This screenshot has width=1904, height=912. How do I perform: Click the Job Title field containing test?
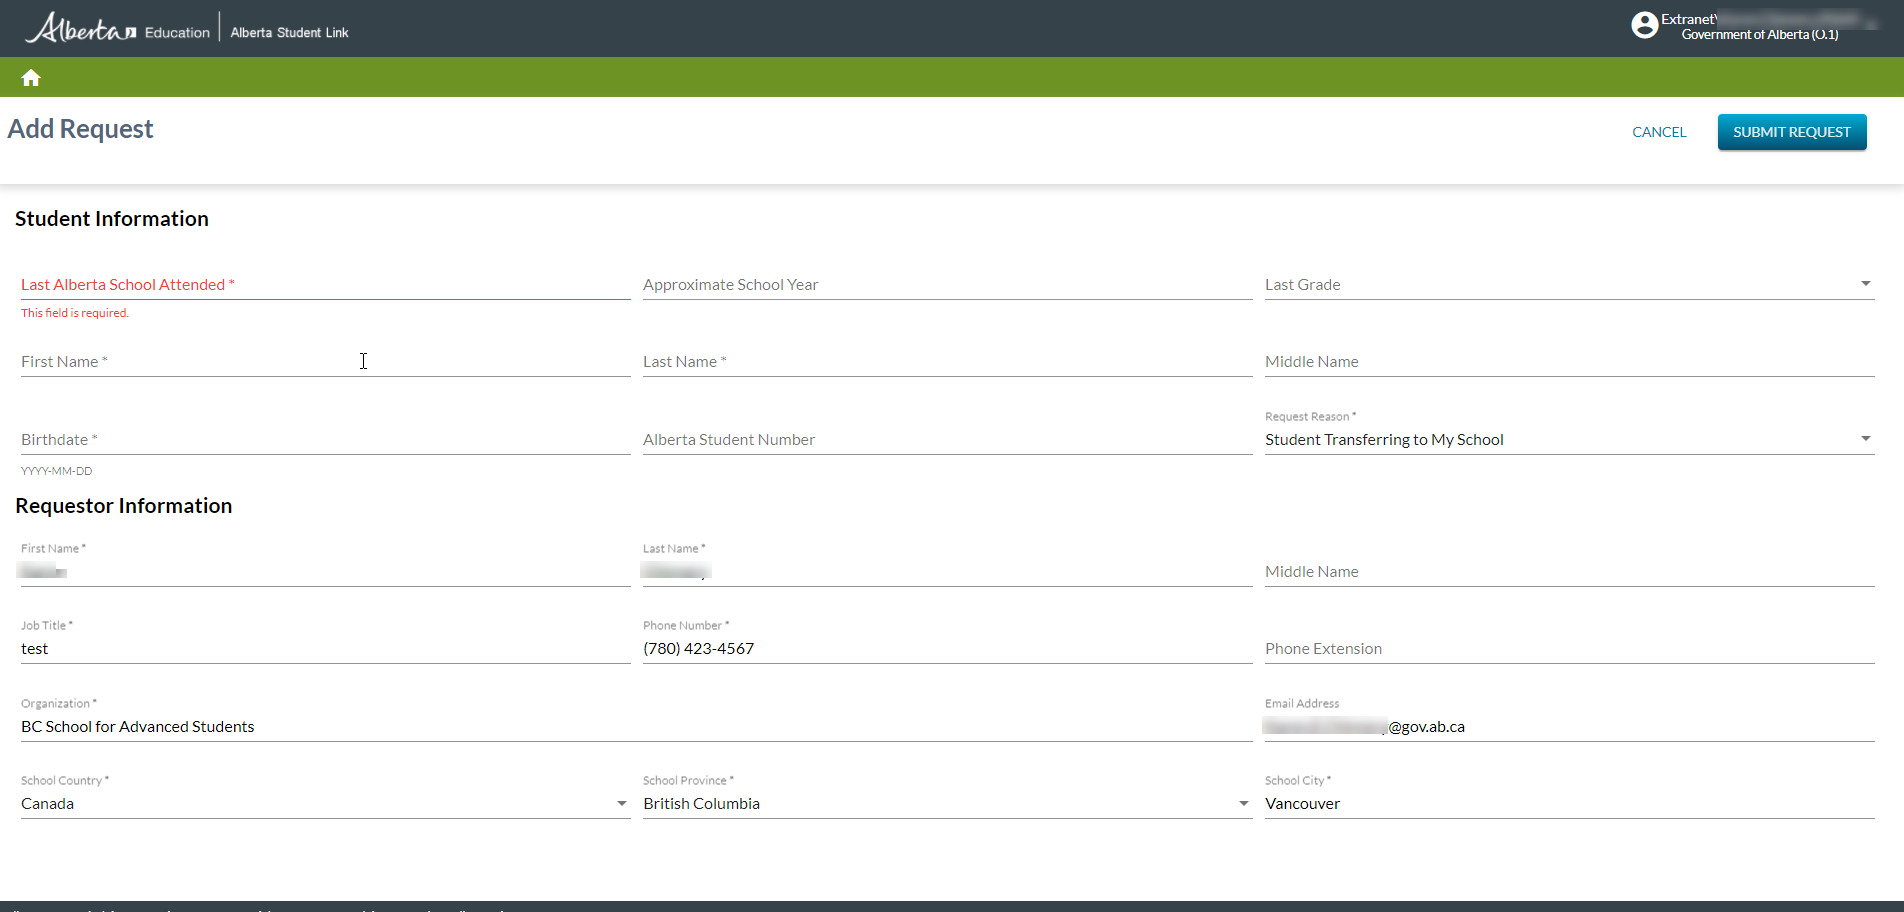tap(325, 649)
